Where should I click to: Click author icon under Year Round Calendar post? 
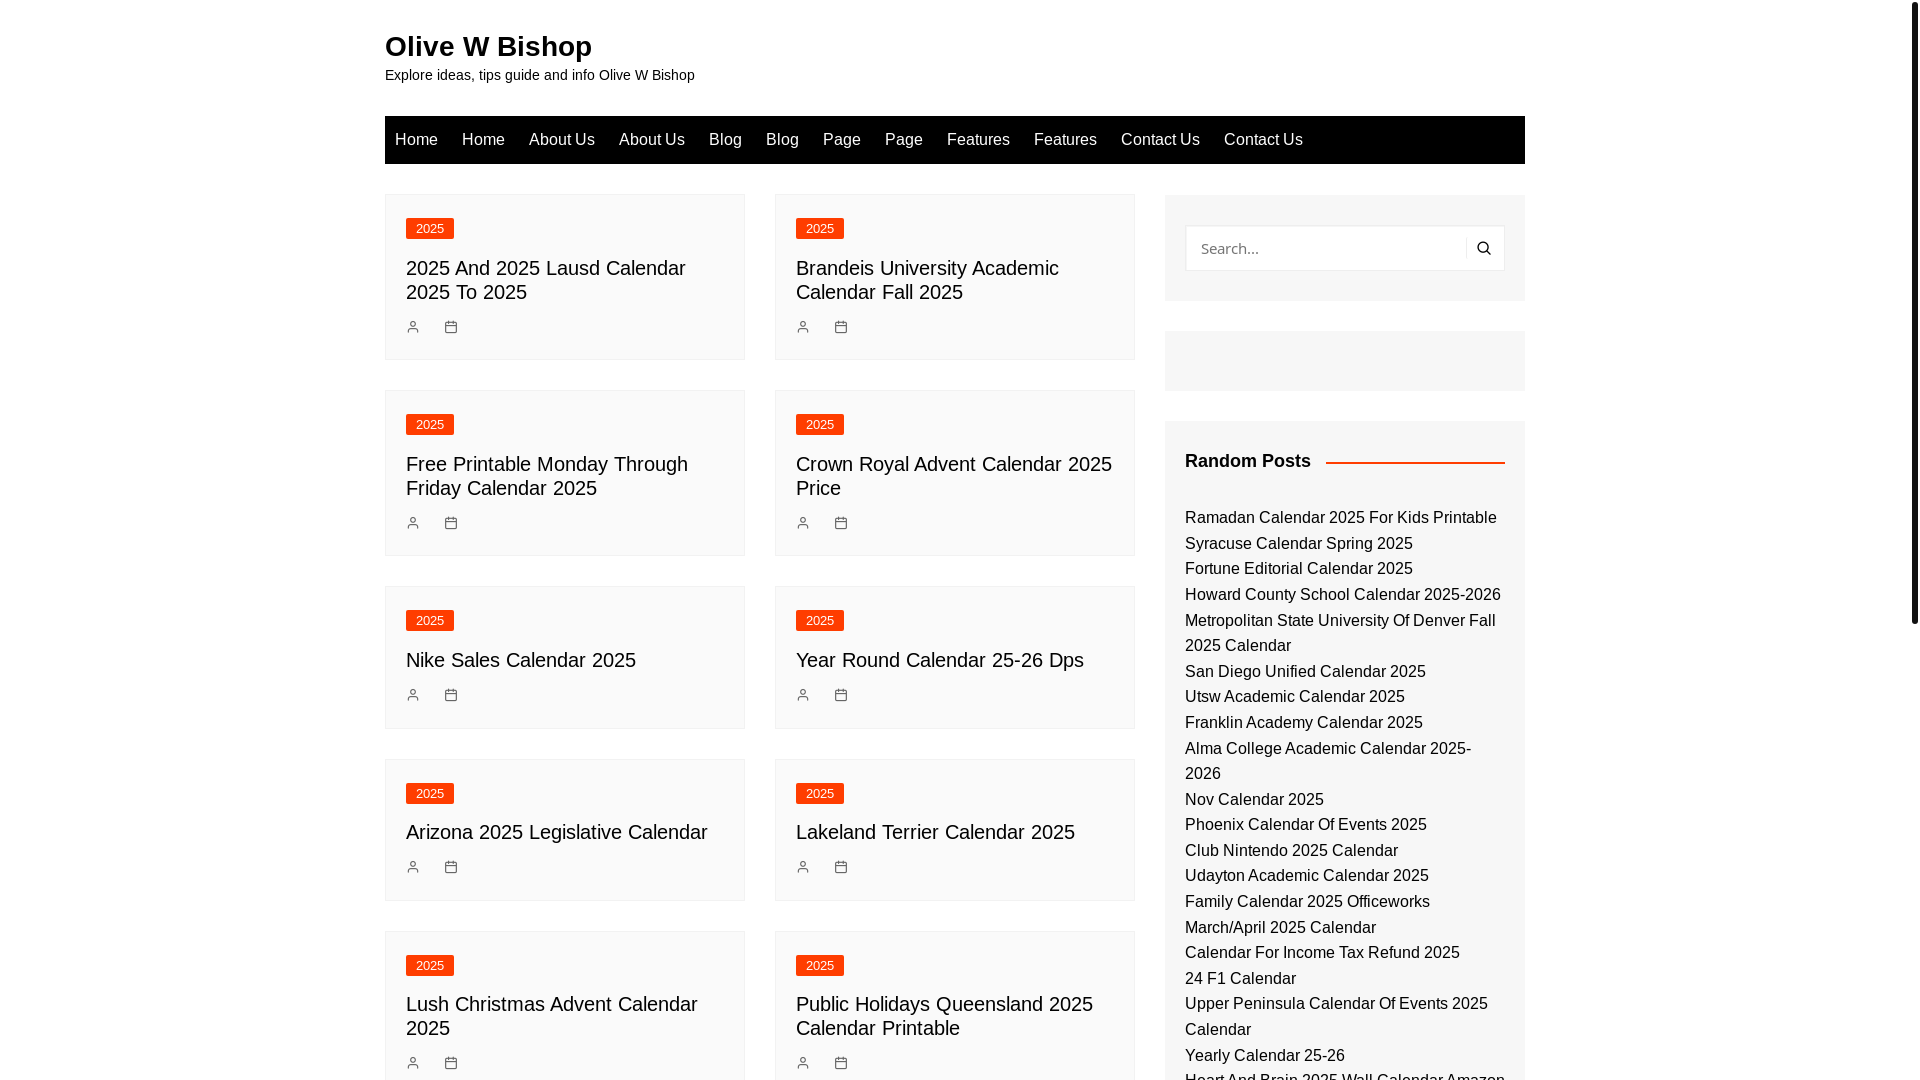pyautogui.click(x=803, y=695)
